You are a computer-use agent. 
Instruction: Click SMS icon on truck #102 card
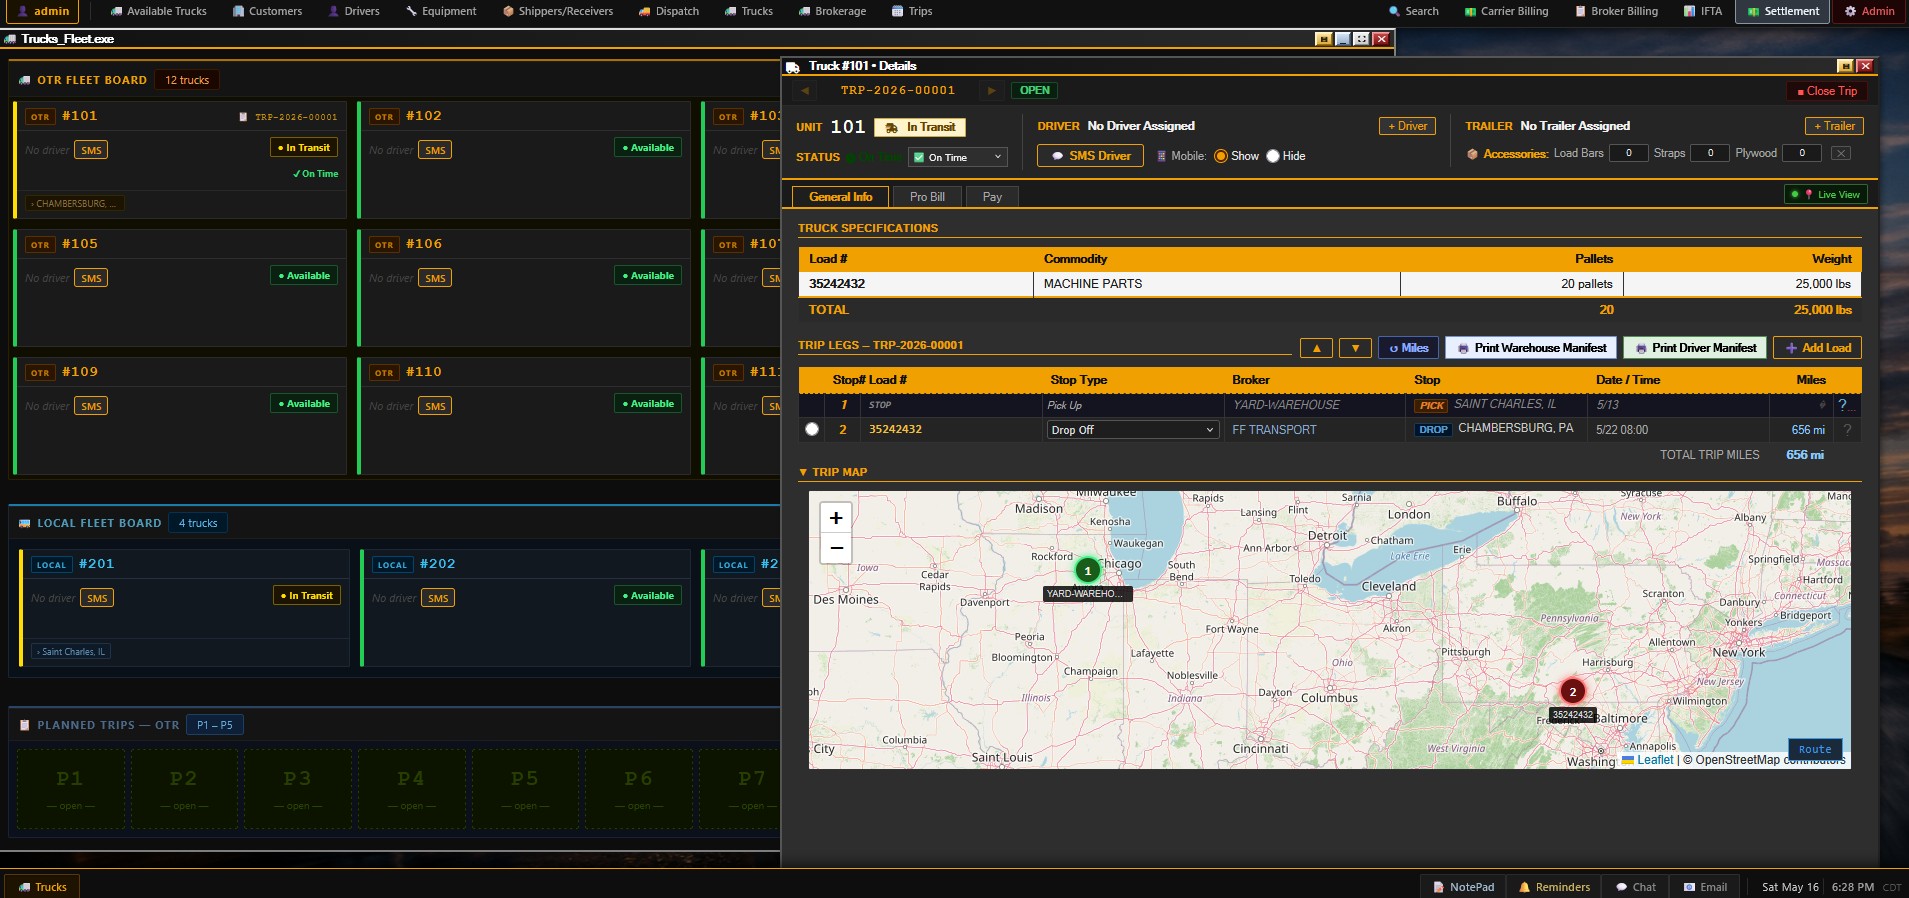(x=435, y=150)
